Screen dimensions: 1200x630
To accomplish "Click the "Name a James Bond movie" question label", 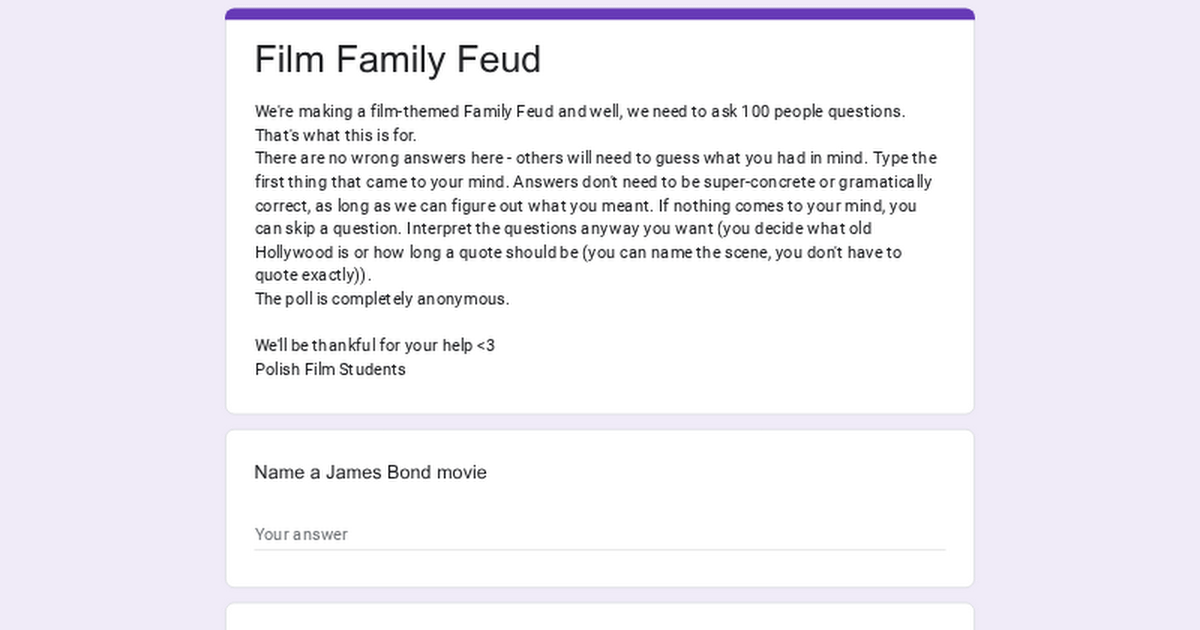I will pyautogui.click(x=370, y=472).
